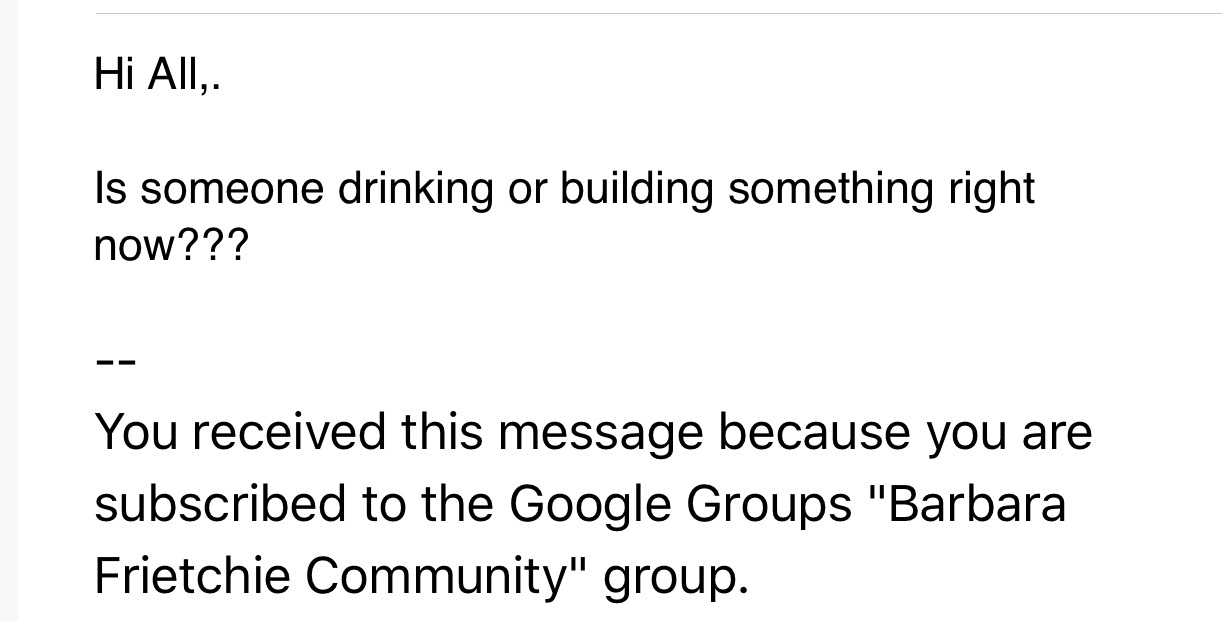
Task: Click the word "Is" starting the question
Action: point(109,191)
